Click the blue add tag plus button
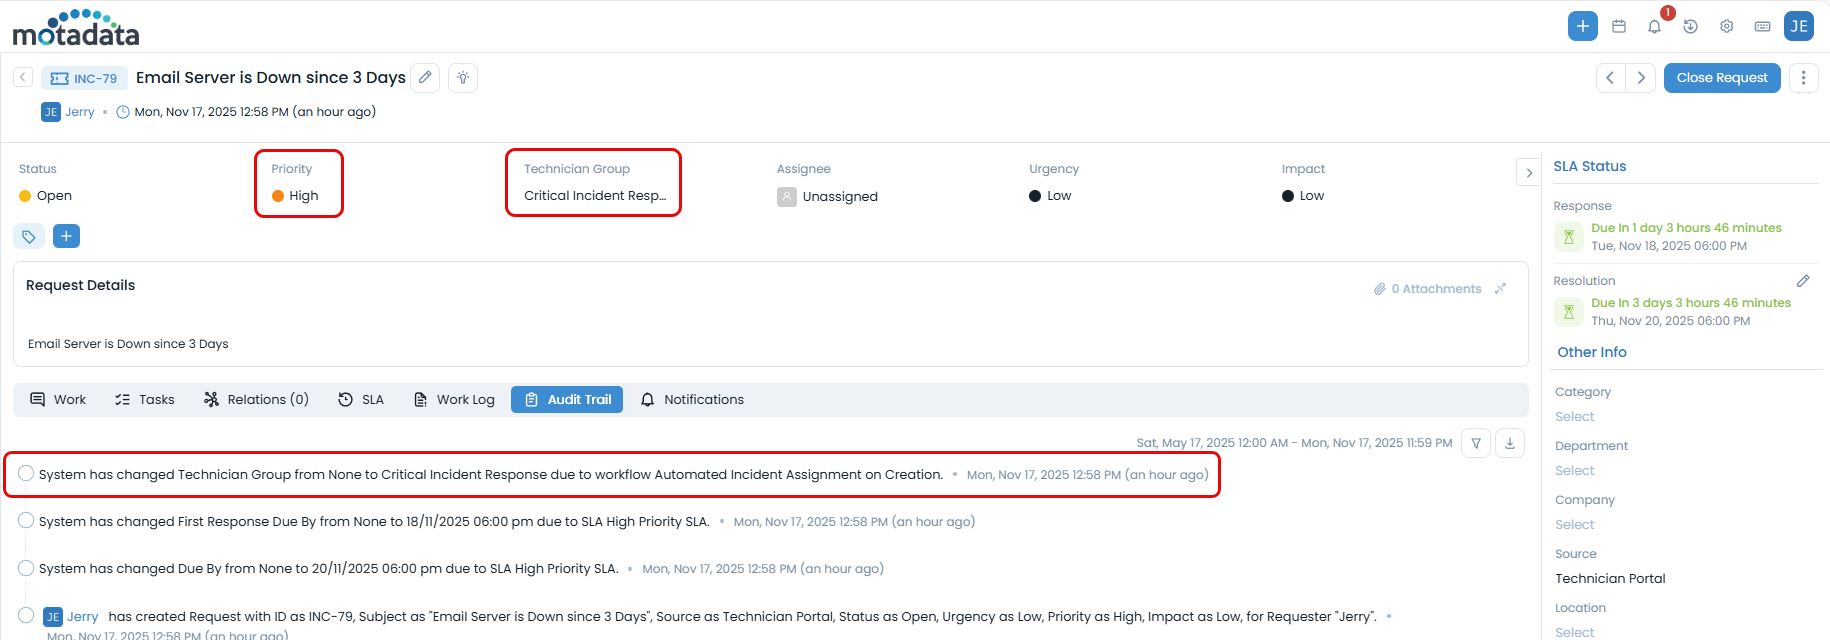Image resolution: width=1830 pixels, height=640 pixels. click(x=66, y=236)
